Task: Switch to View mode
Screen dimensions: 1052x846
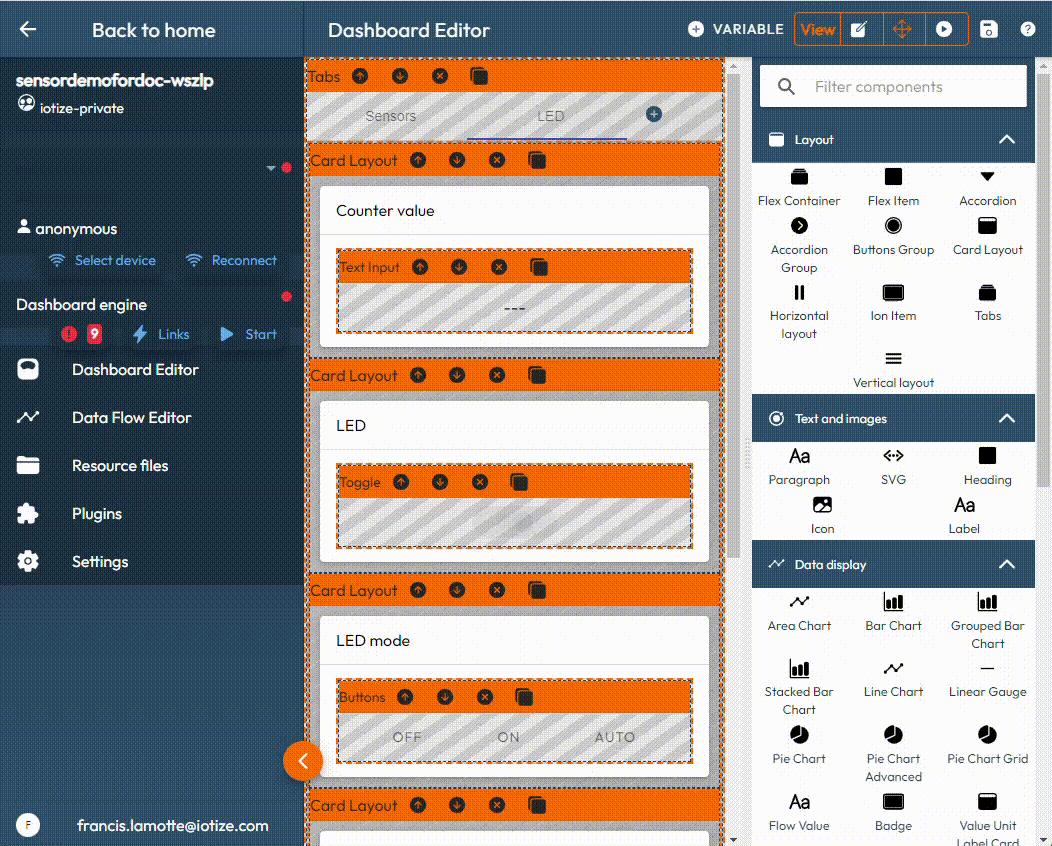Action: 817,29
